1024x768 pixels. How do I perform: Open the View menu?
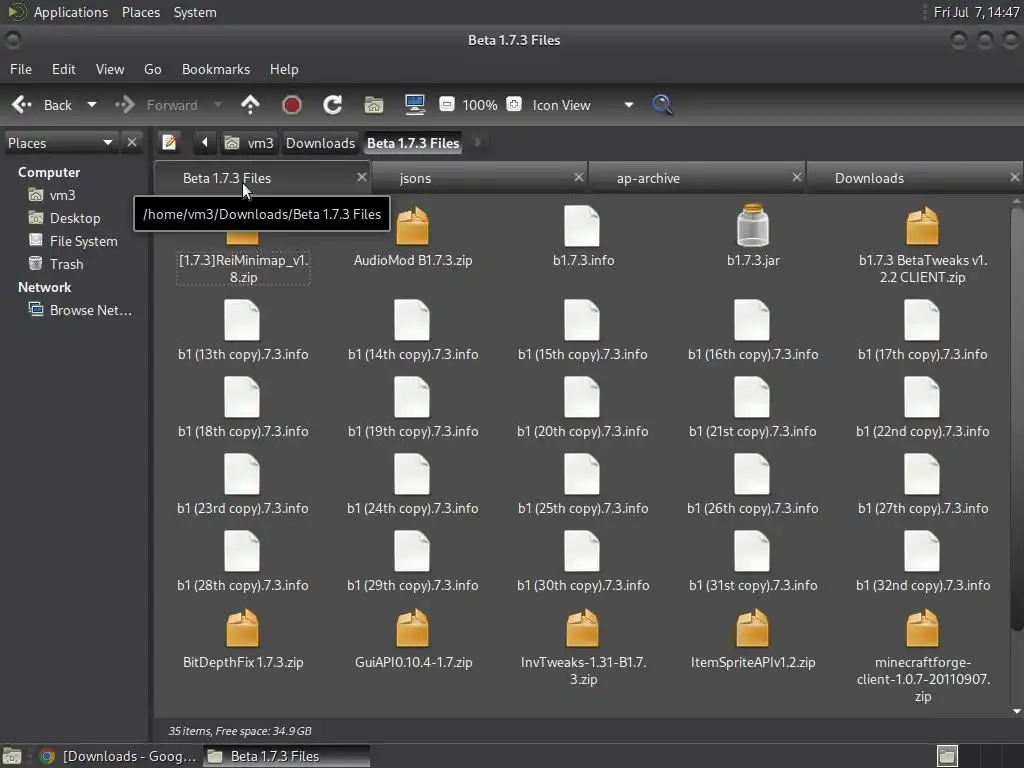coord(110,69)
